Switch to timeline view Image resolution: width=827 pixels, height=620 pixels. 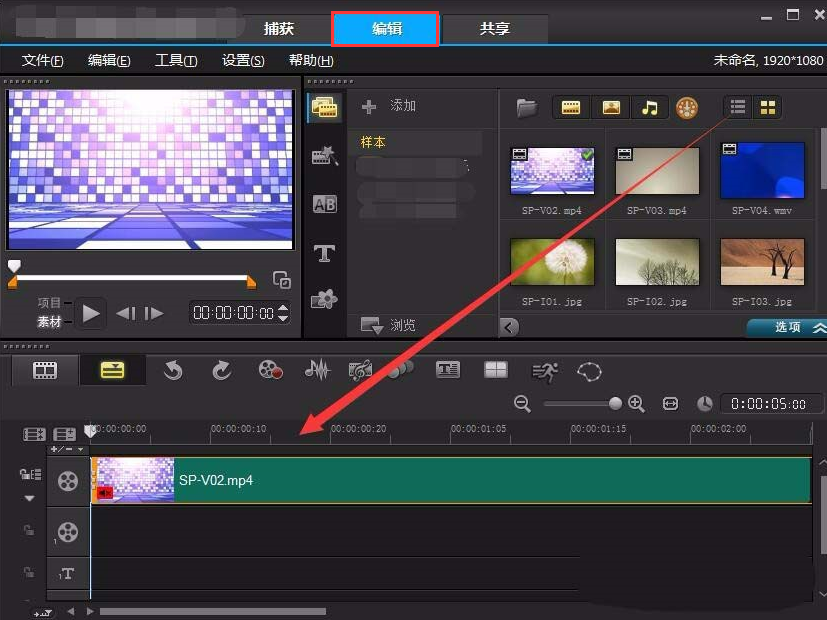112,371
